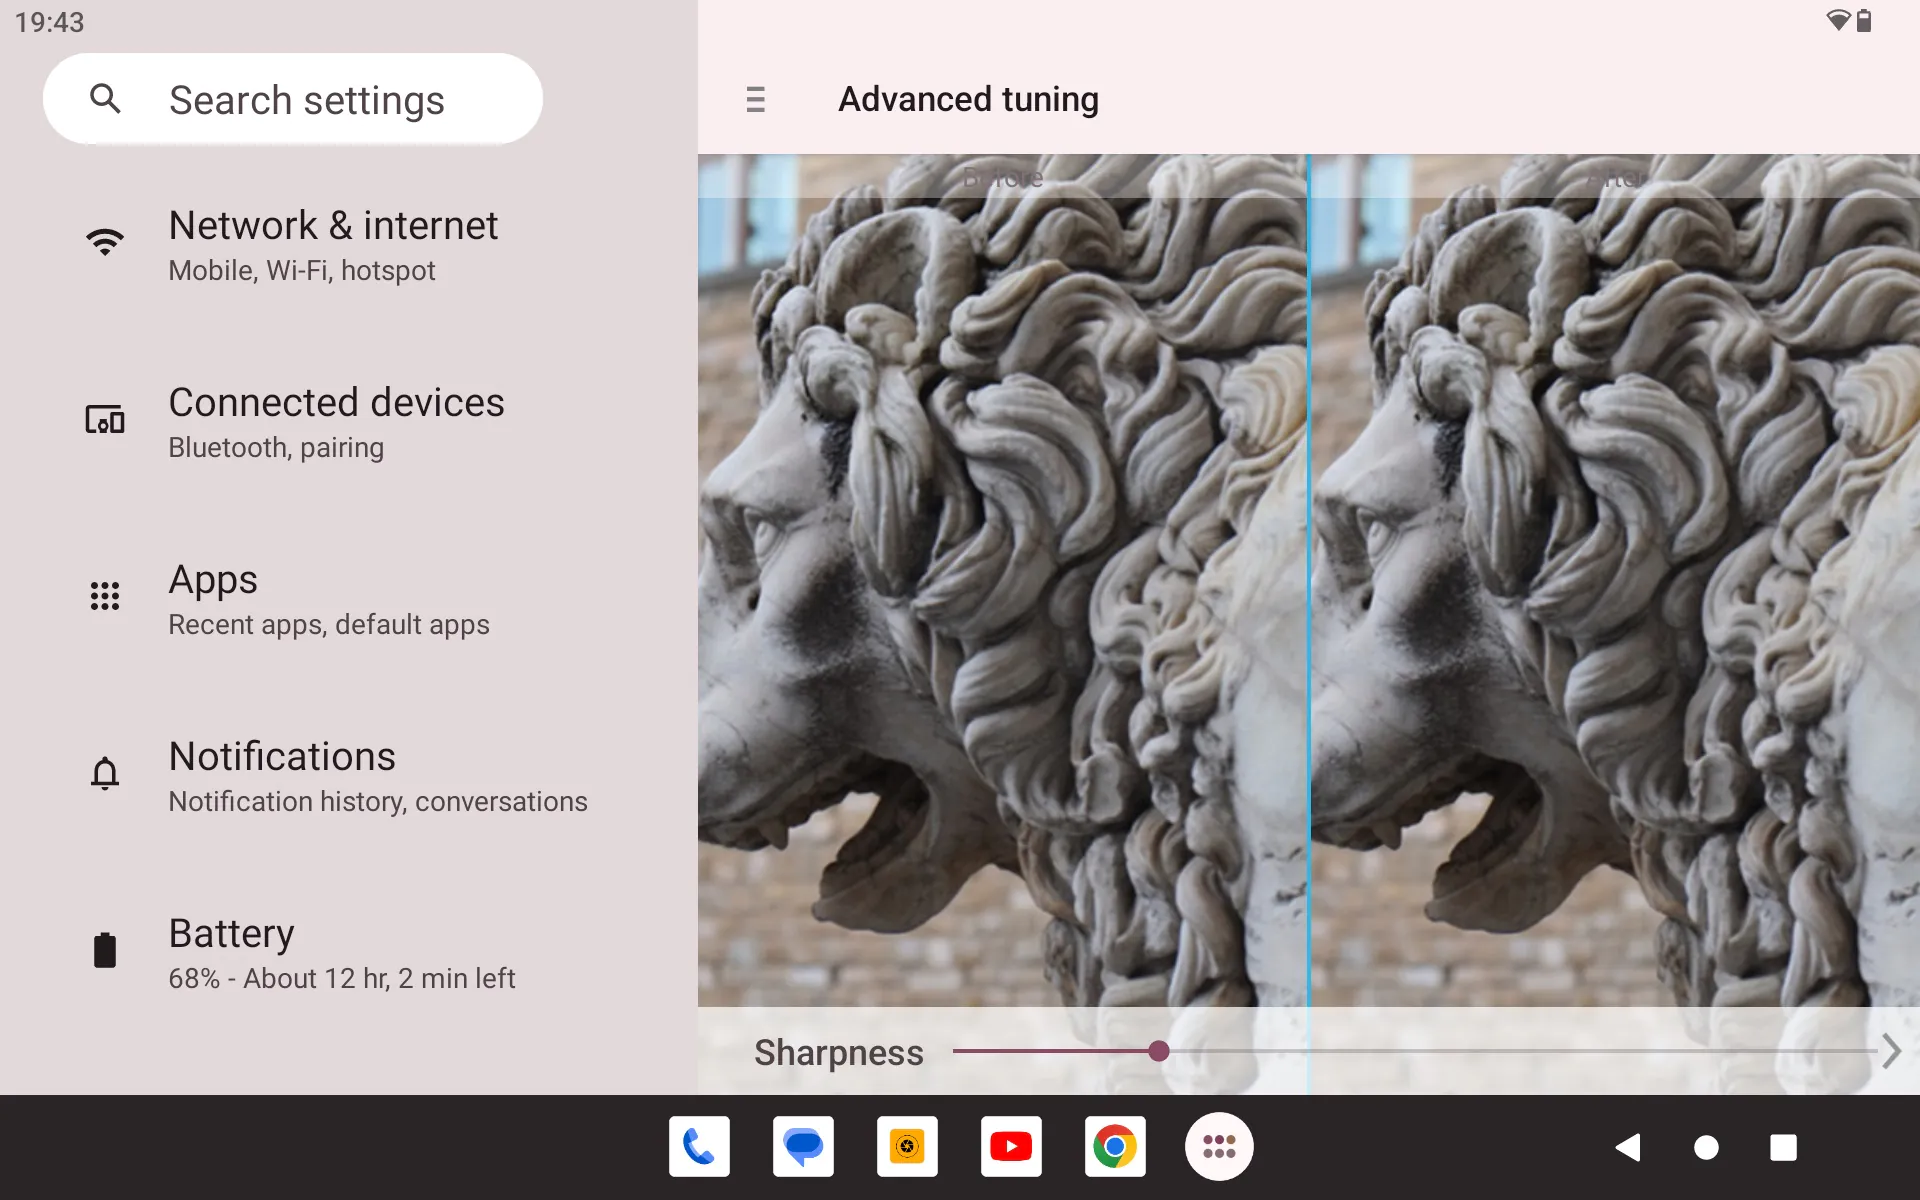Open Connected devices settings
The width and height of the screenshot is (1920, 1200).
coord(349,423)
